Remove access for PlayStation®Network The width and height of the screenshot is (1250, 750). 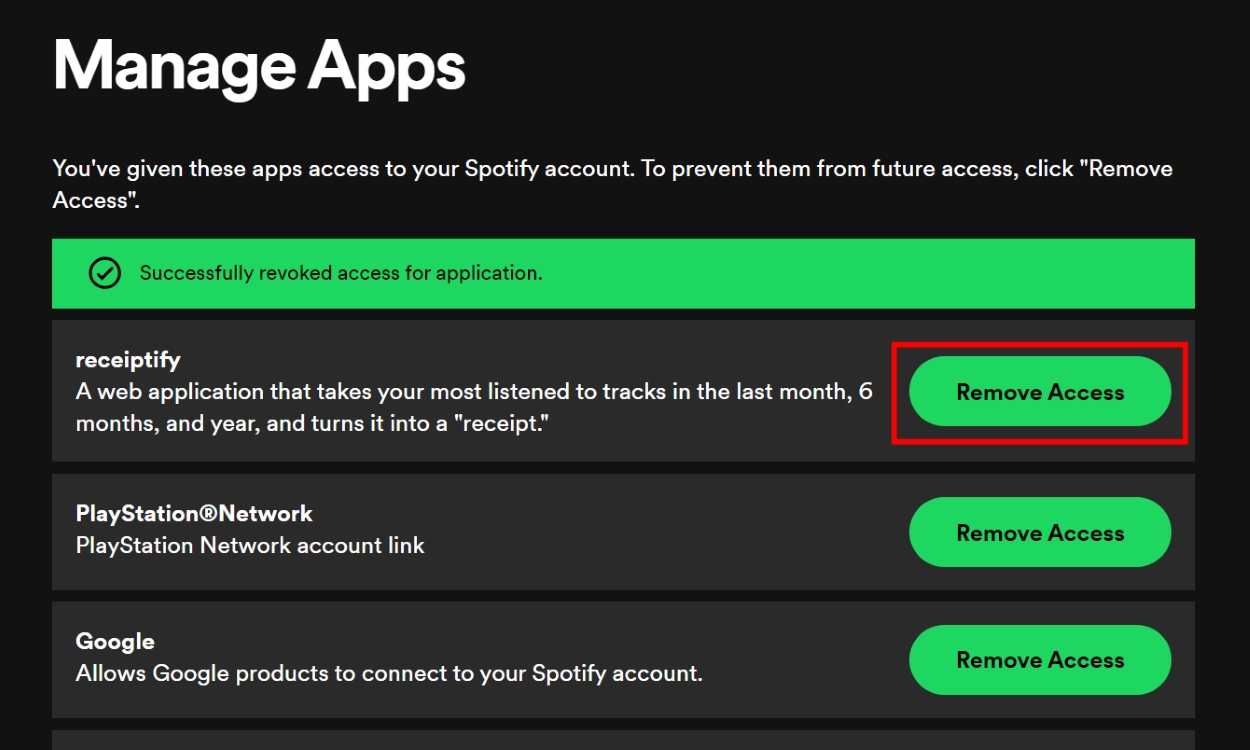[1040, 533]
